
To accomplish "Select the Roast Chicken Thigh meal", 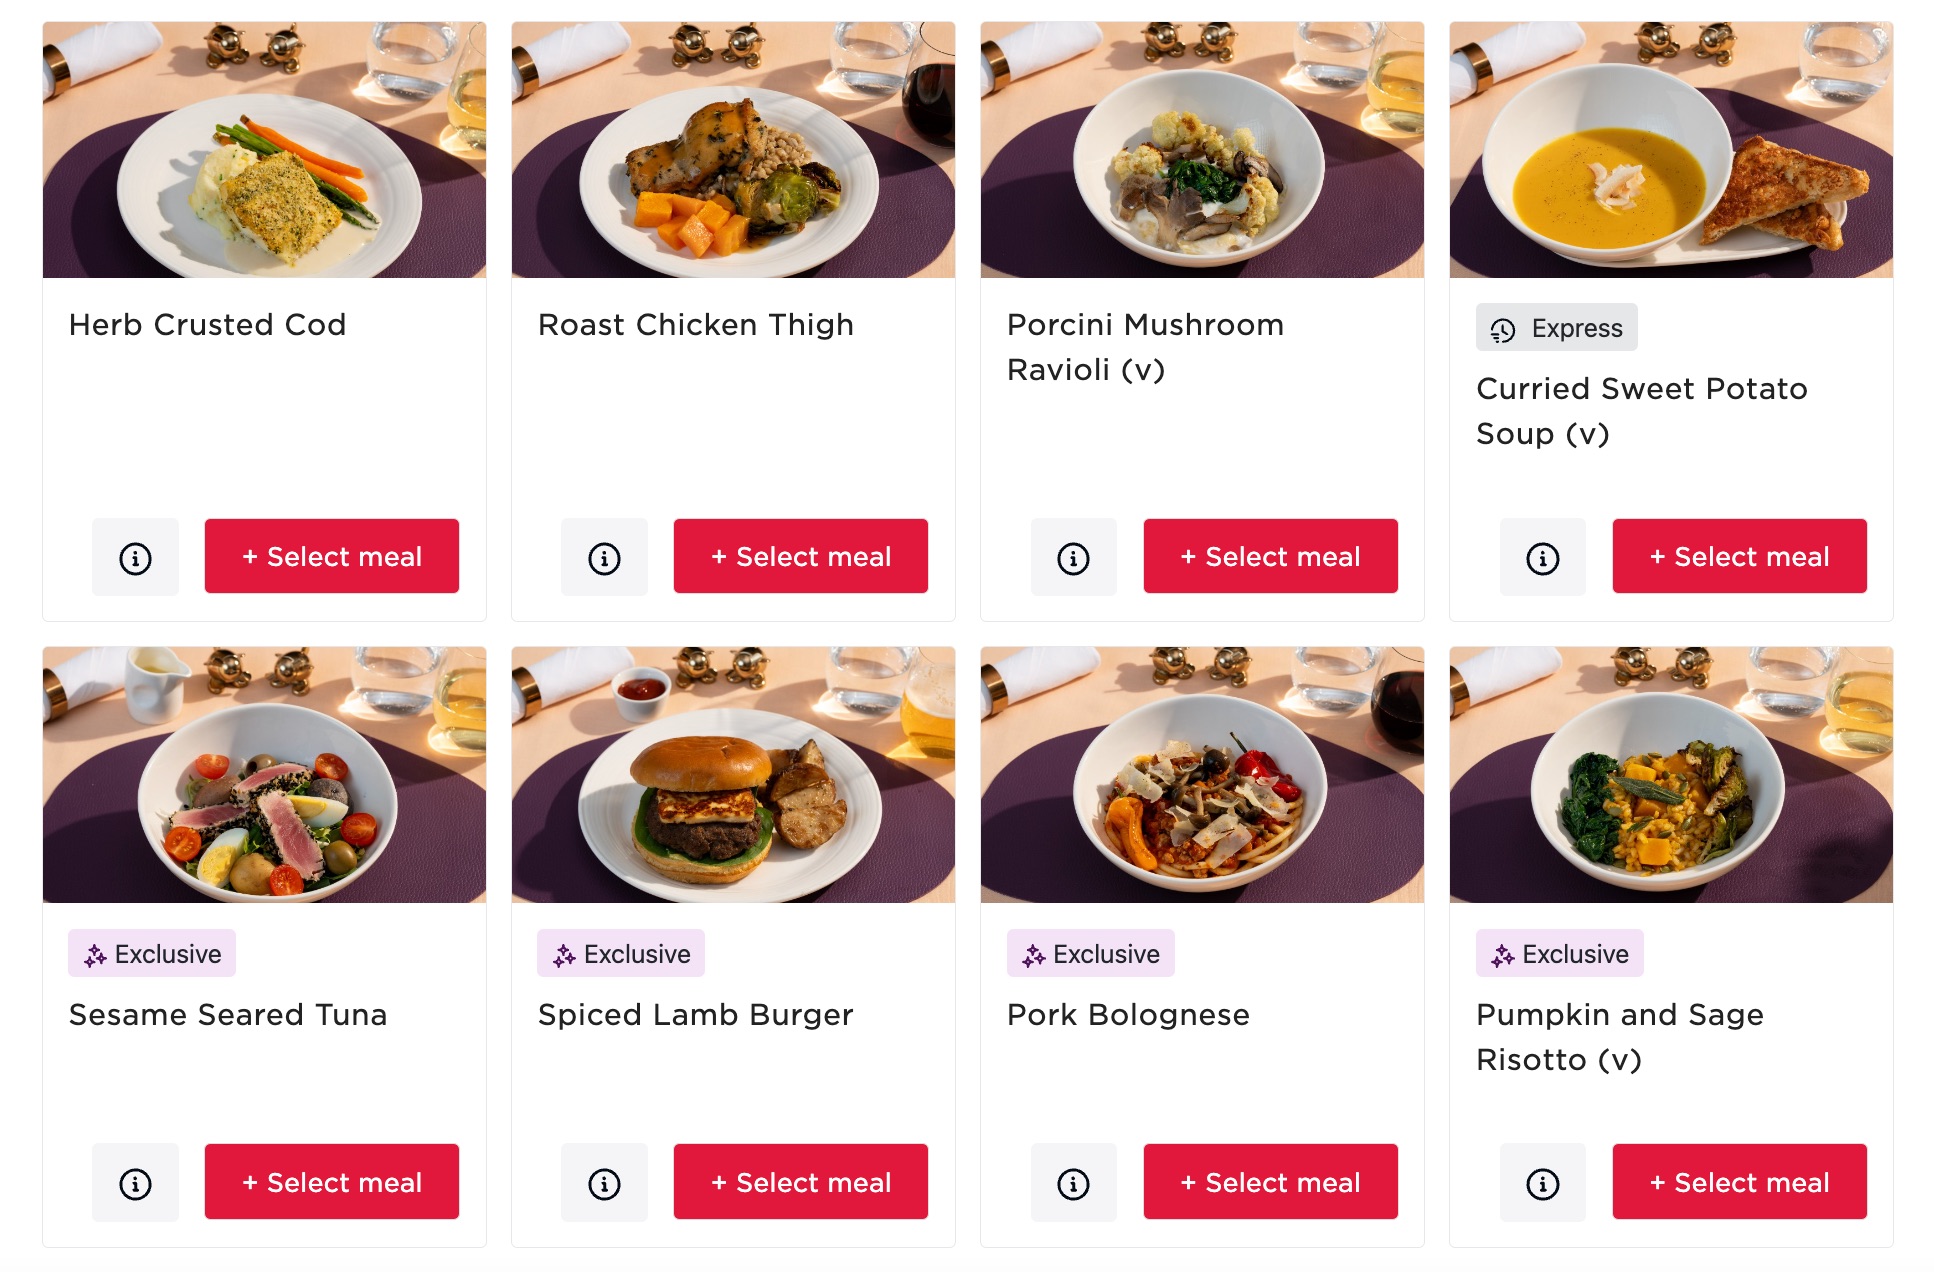I will (800, 557).
